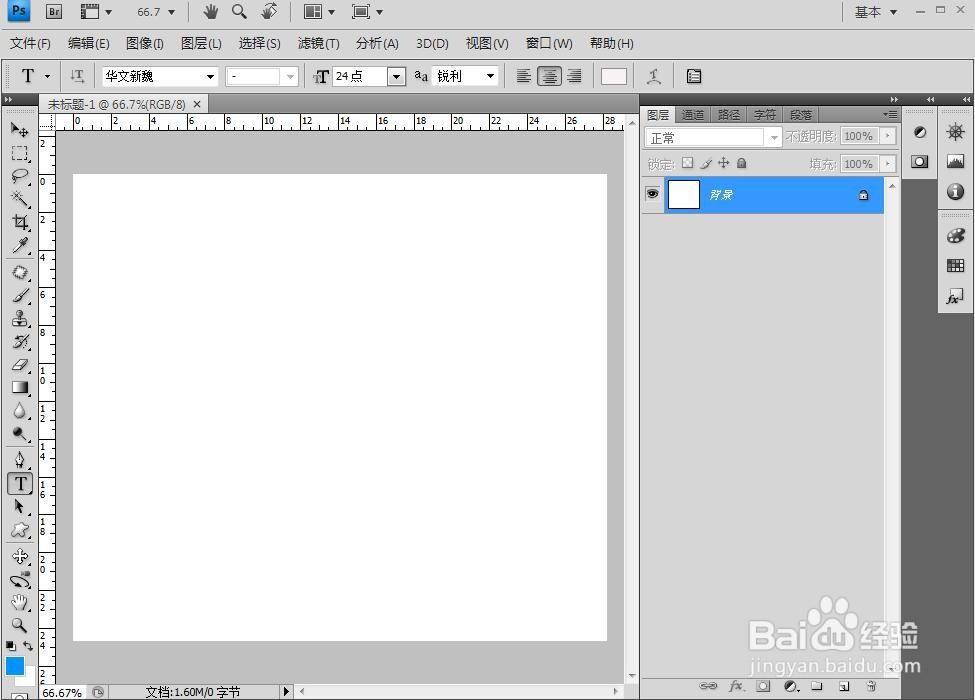The width and height of the screenshot is (975, 700).
Task: Select the Brush tool
Action: tap(20, 295)
